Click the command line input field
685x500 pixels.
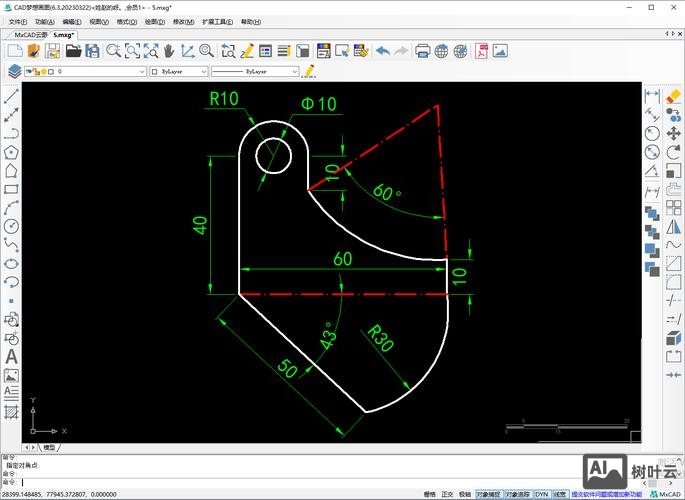300,482
